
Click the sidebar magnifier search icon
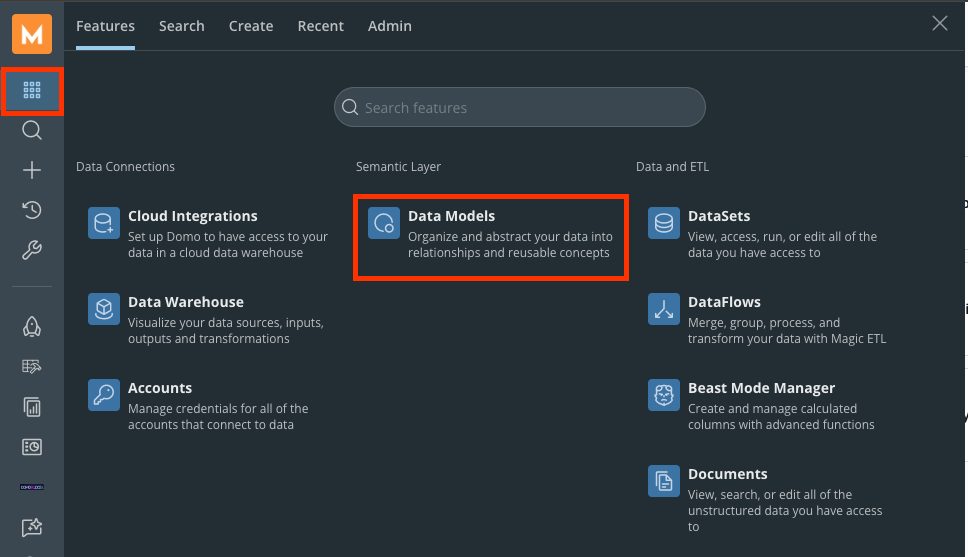(32, 130)
